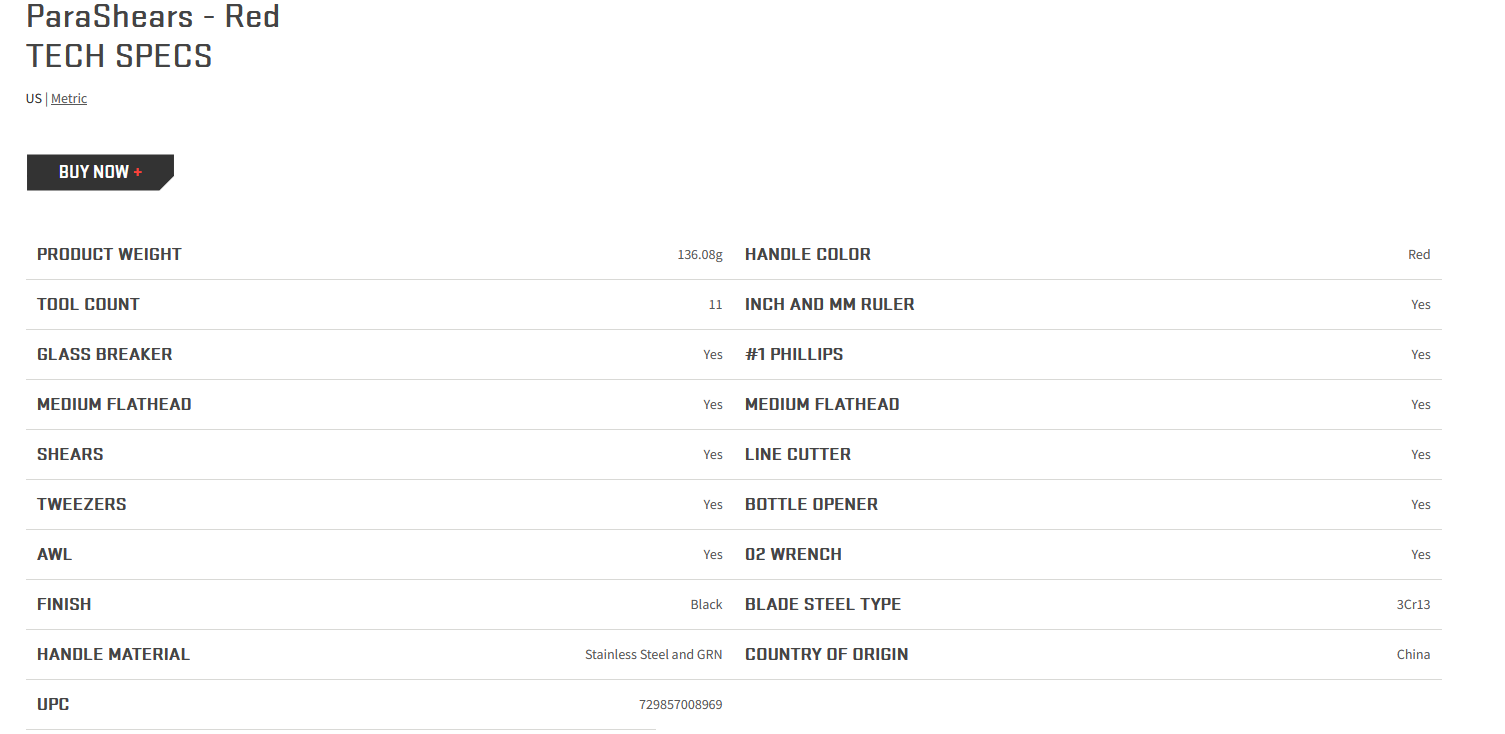Click the SHEARS spec label
Image resolution: width=1505 pixels, height=734 pixels.
[x=70, y=454]
